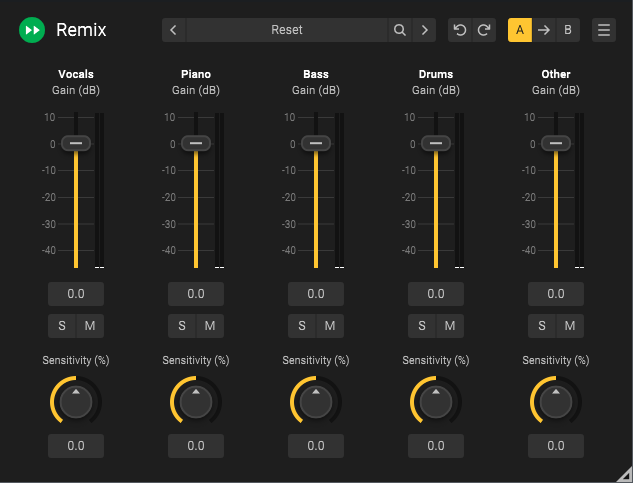Click the Drums level meter
This screenshot has width=633, height=483.
(459, 190)
